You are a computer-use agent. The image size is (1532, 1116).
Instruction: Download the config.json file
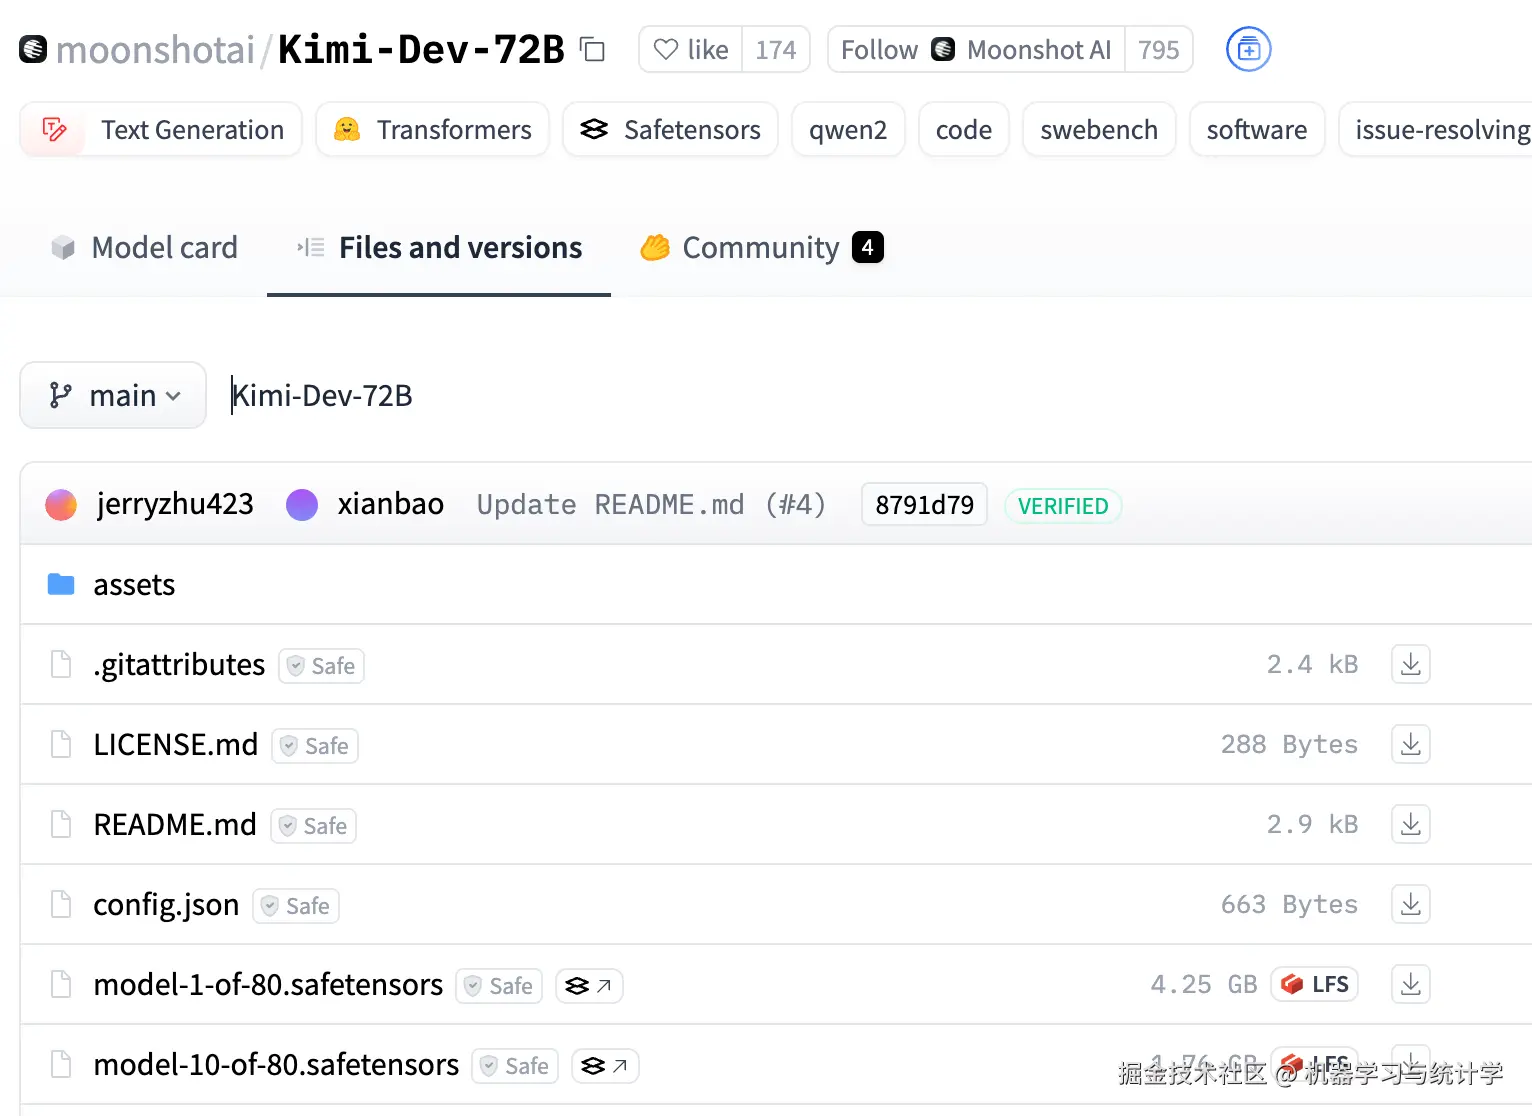1411,904
